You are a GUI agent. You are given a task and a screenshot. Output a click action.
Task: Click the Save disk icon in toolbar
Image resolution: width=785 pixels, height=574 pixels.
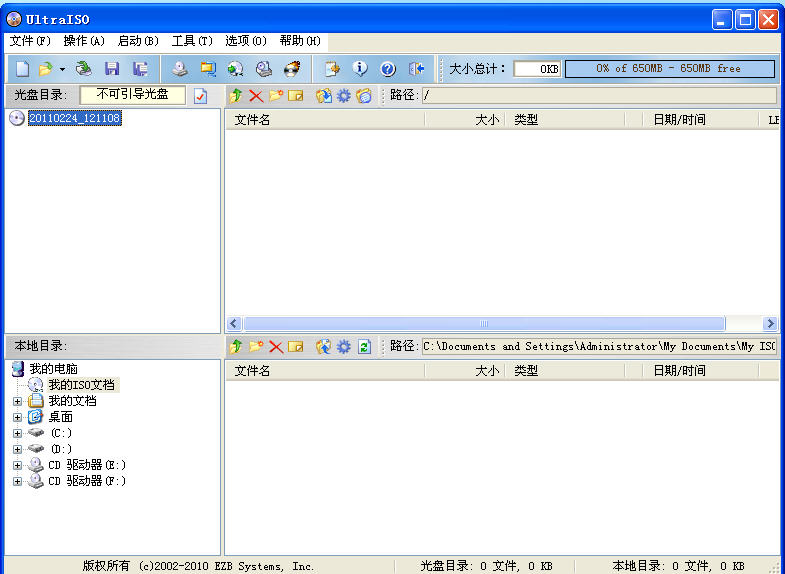point(112,69)
